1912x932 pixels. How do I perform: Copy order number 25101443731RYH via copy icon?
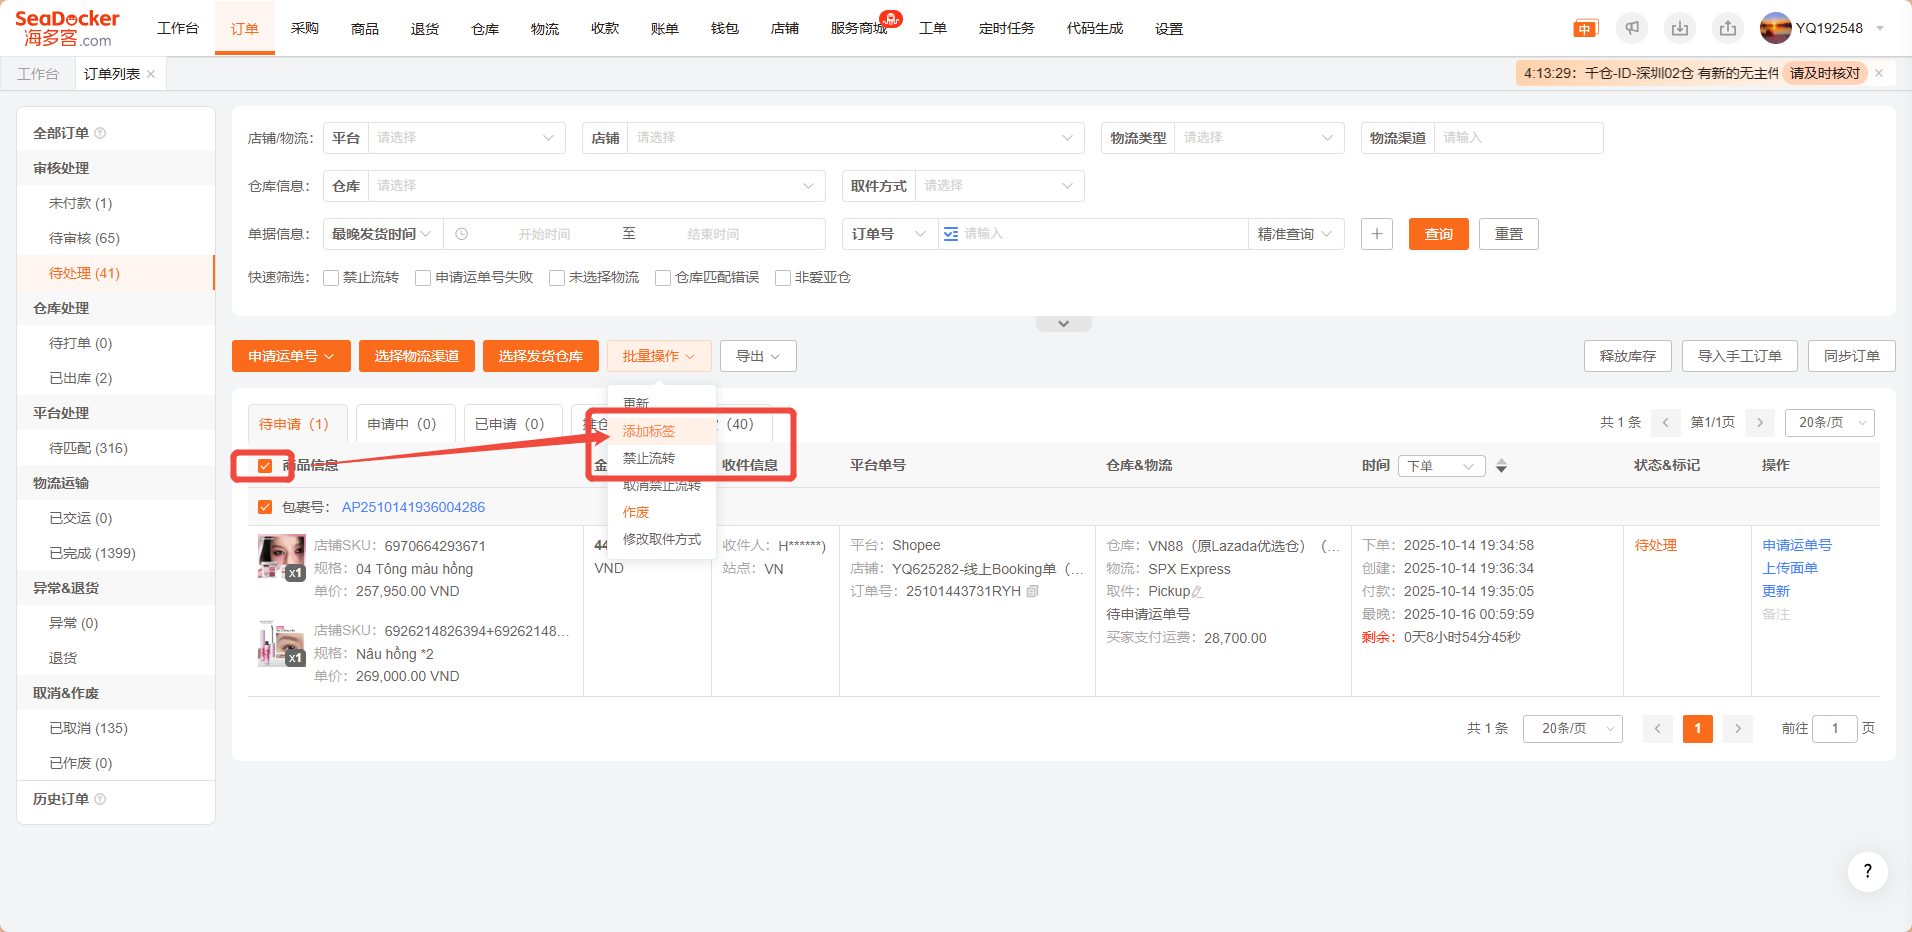1033,591
